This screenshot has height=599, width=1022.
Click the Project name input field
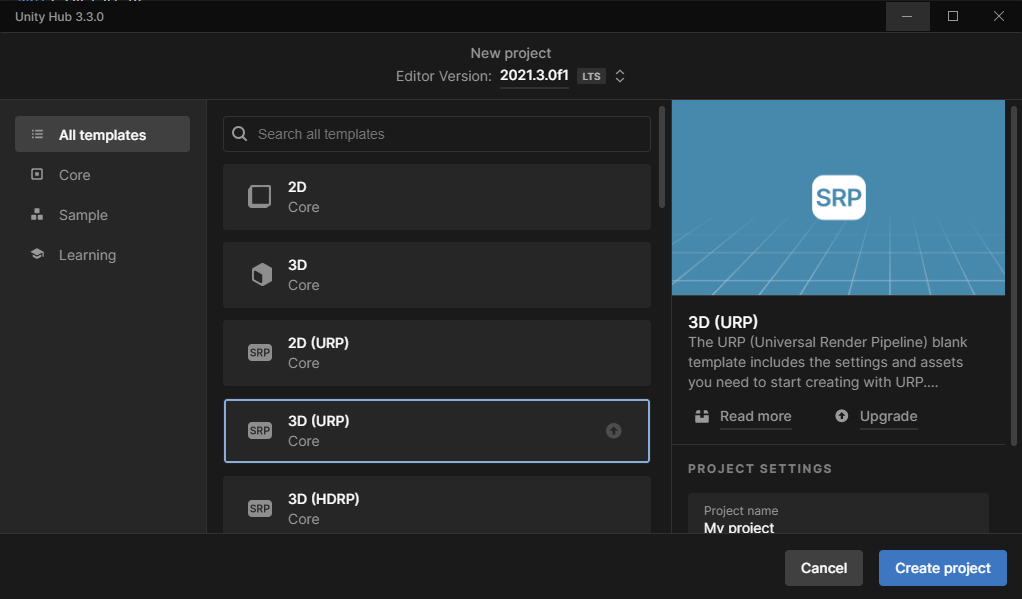click(x=838, y=520)
